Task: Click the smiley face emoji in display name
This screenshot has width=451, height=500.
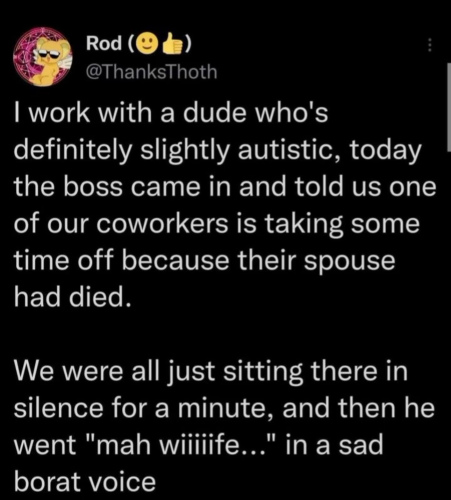Action: pyautogui.click(x=148, y=44)
